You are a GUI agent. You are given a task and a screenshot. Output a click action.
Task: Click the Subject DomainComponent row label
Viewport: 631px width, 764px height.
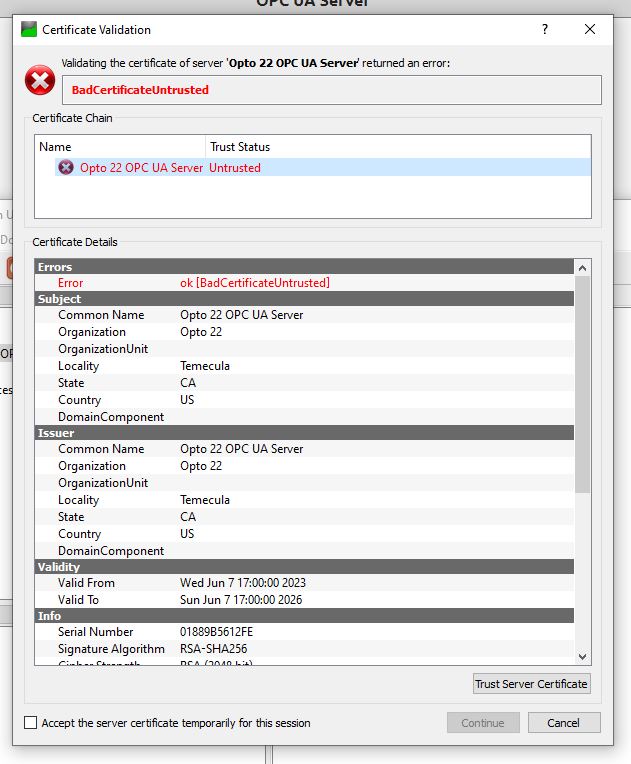pyautogui.click(x=111, y=417)
